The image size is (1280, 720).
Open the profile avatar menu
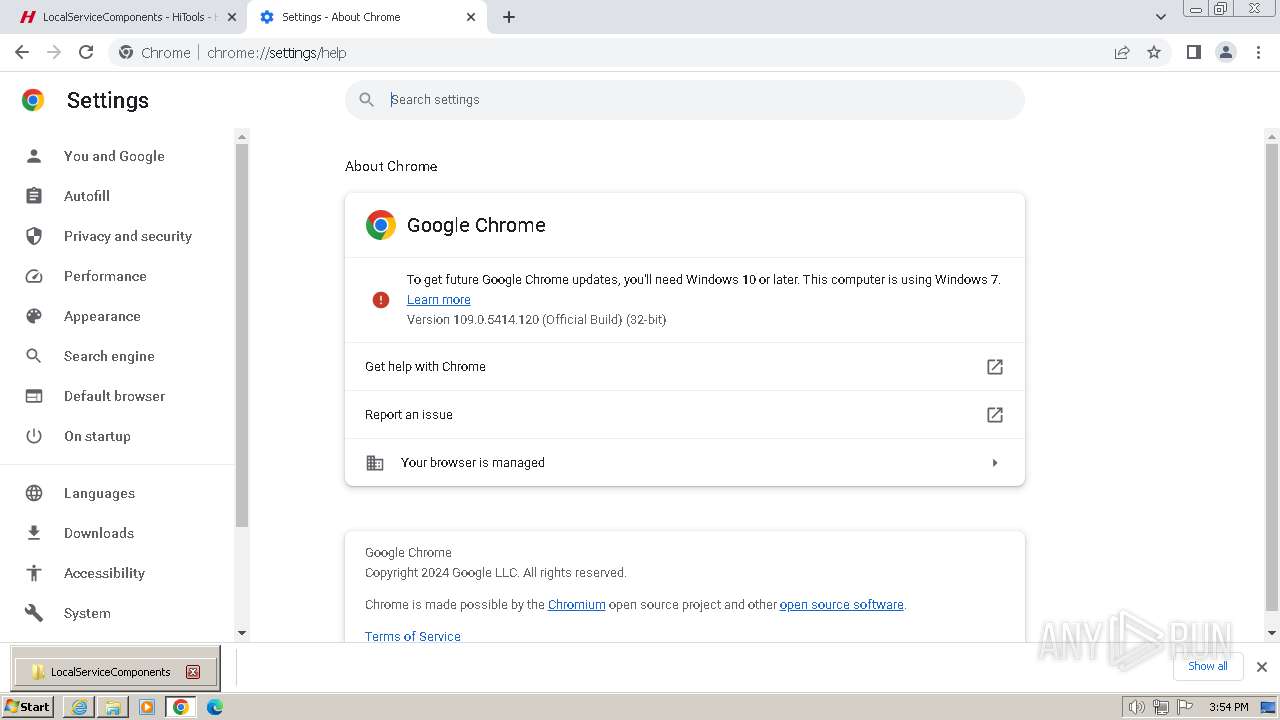[x=1225, y=52]
